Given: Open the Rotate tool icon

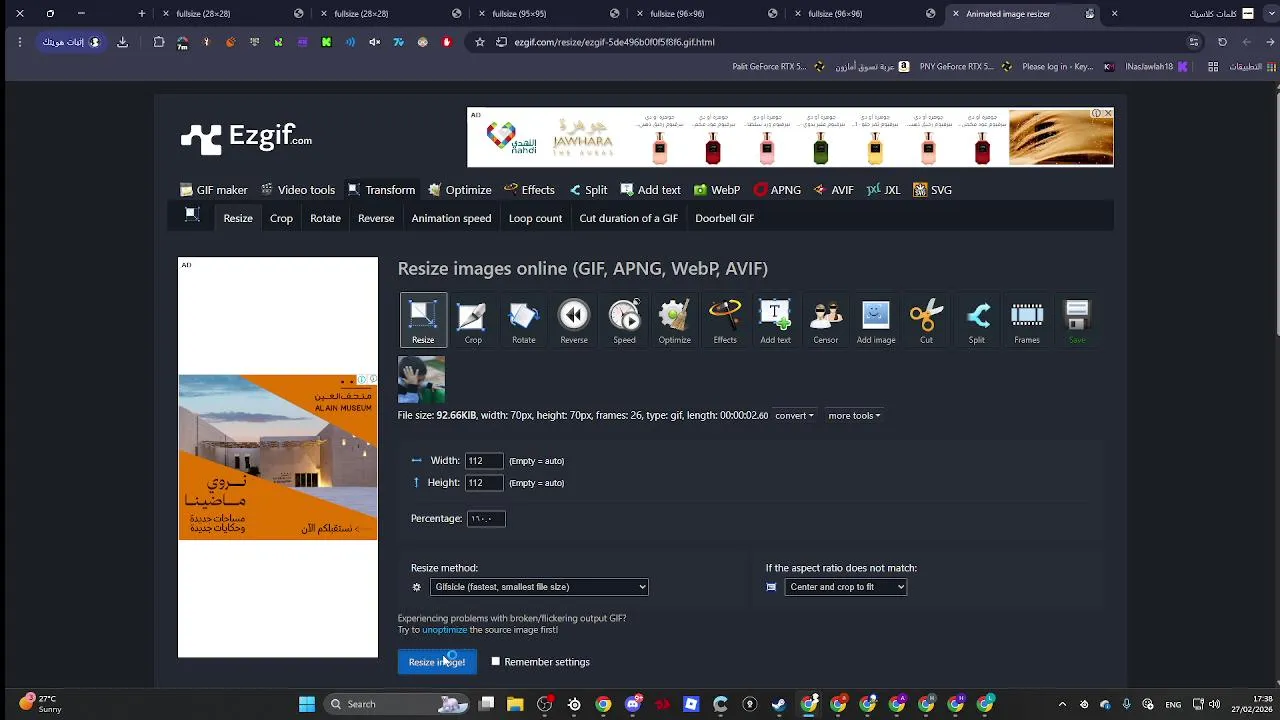Looking at the screenshot, I should [523, 320].
